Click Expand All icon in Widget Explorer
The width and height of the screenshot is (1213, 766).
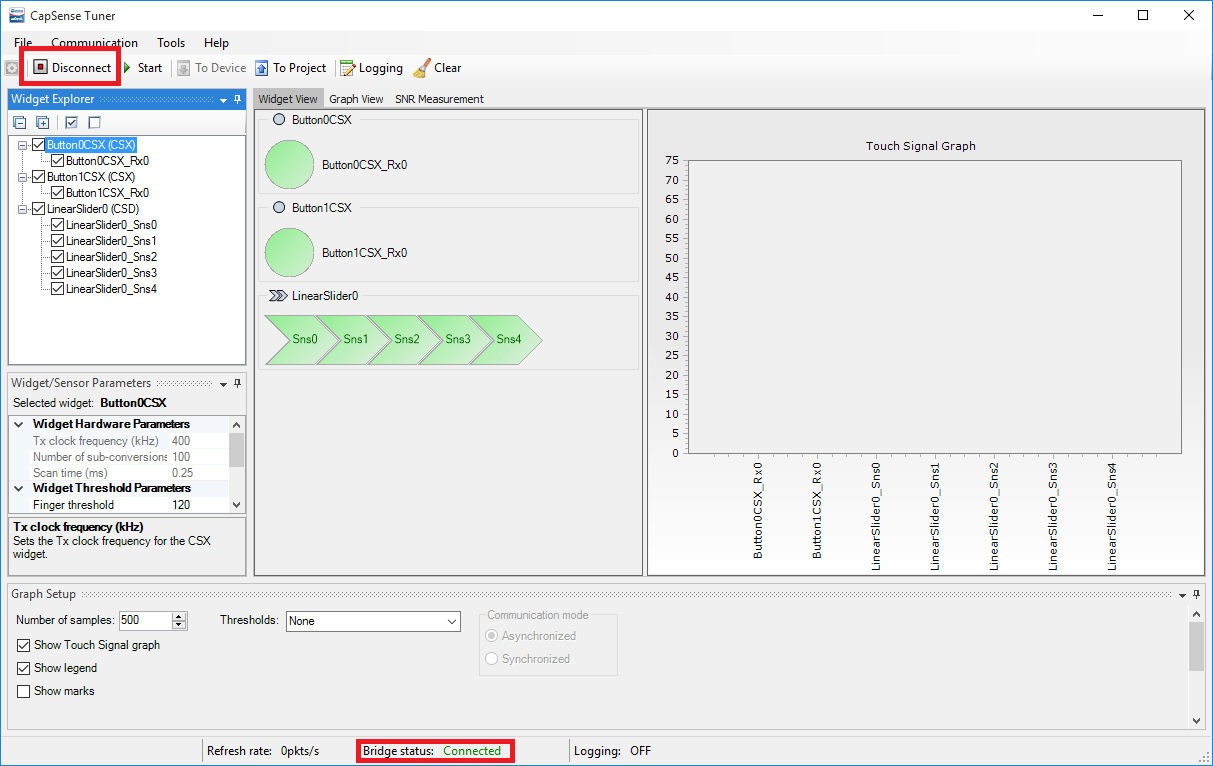click(43, 122)
